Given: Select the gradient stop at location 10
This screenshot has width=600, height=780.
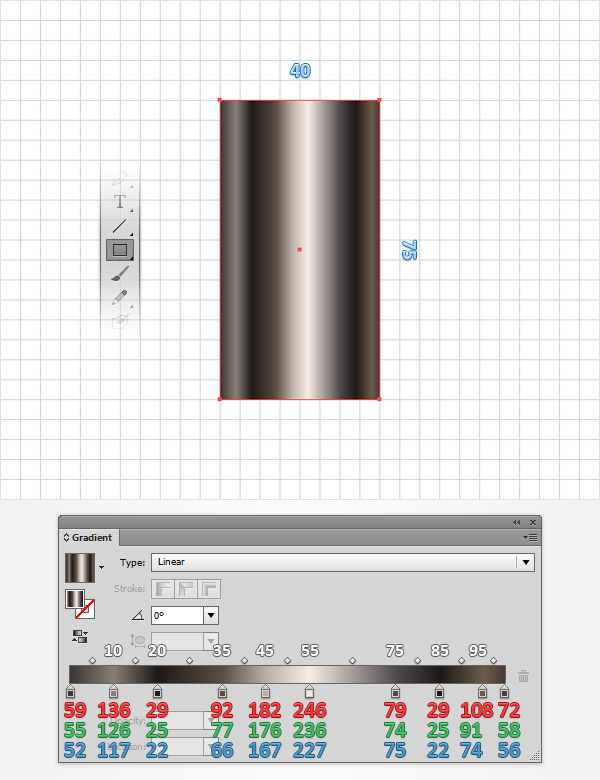Looking at the screenshot, I should pos(113,691).
